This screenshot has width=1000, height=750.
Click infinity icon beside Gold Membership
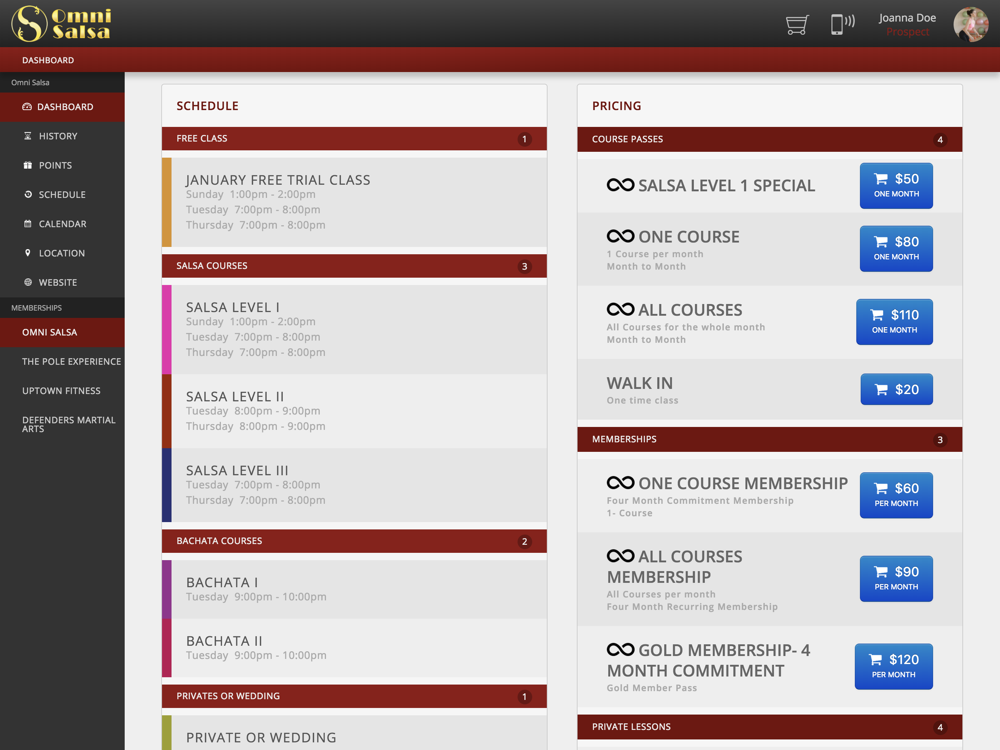coord(620,650)
